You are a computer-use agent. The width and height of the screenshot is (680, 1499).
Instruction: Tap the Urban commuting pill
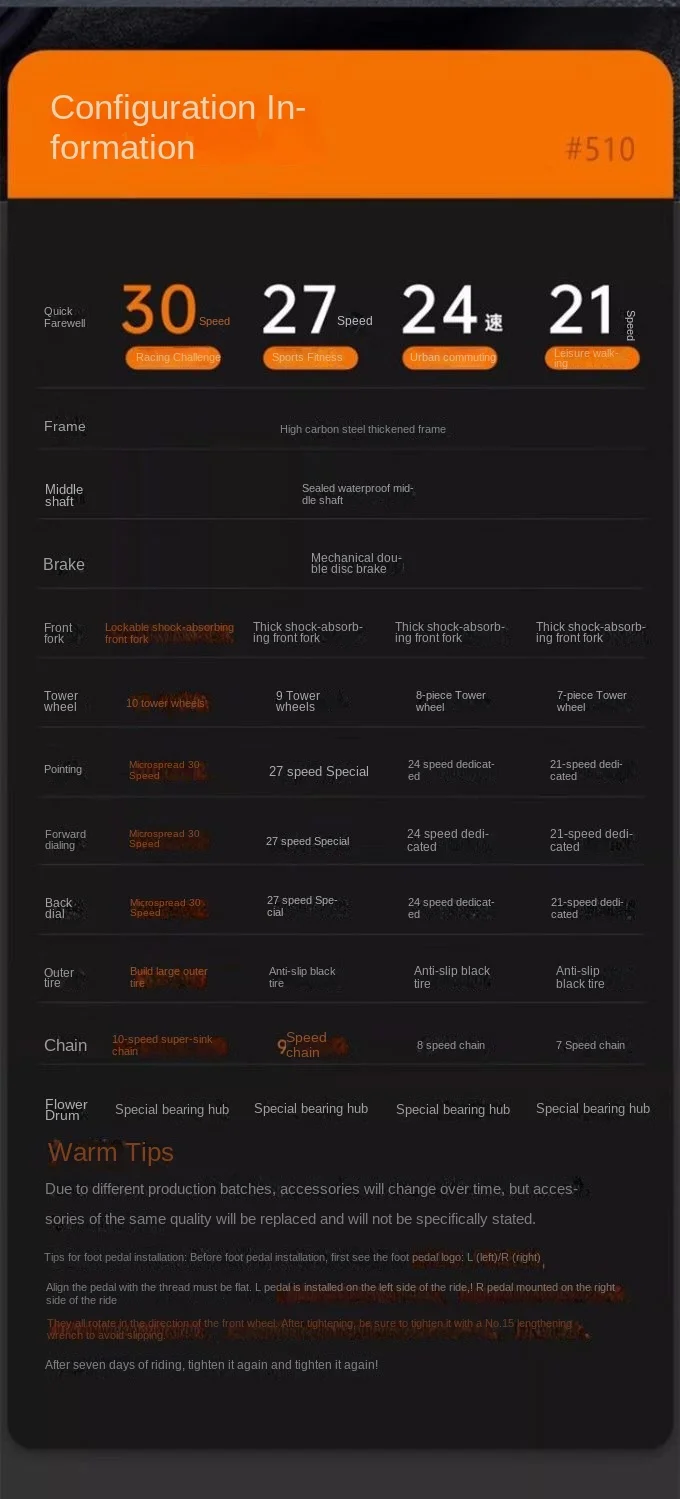[451, 357]
